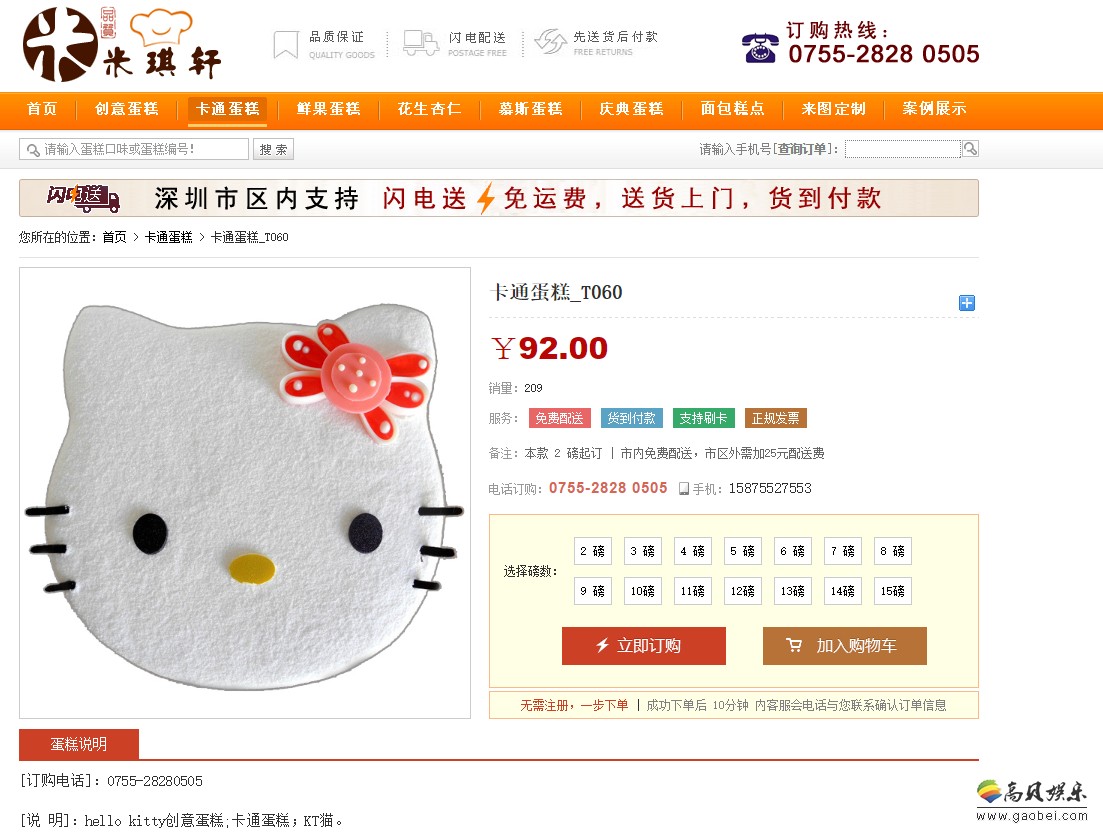Go to 首页 in the breadcrumb

click(x=114, y=238)
